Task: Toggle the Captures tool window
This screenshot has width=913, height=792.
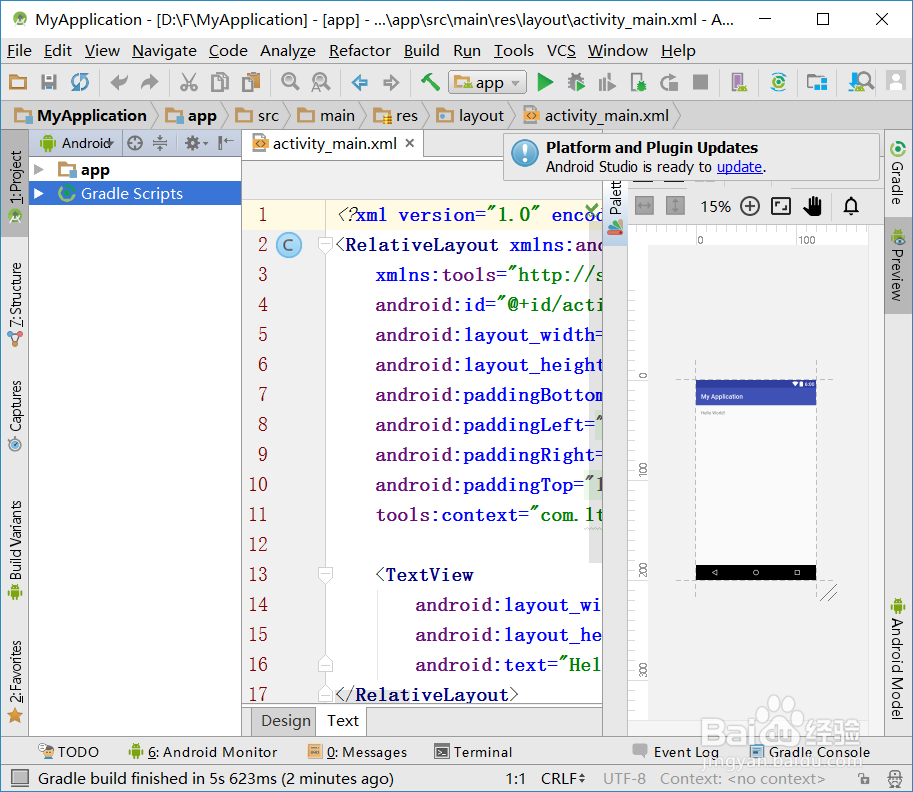Action: point(15,415)
